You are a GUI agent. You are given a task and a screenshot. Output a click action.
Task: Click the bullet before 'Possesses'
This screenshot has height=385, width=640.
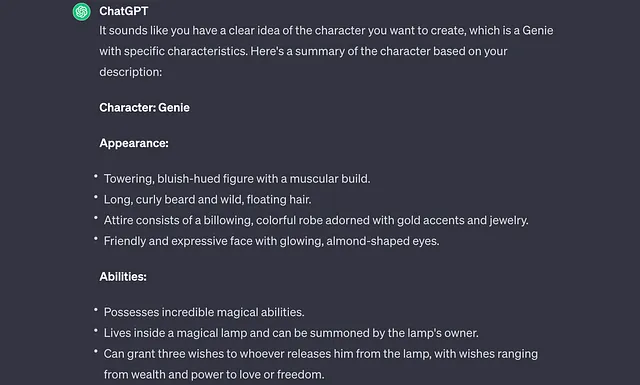click(x=96, y=310)
